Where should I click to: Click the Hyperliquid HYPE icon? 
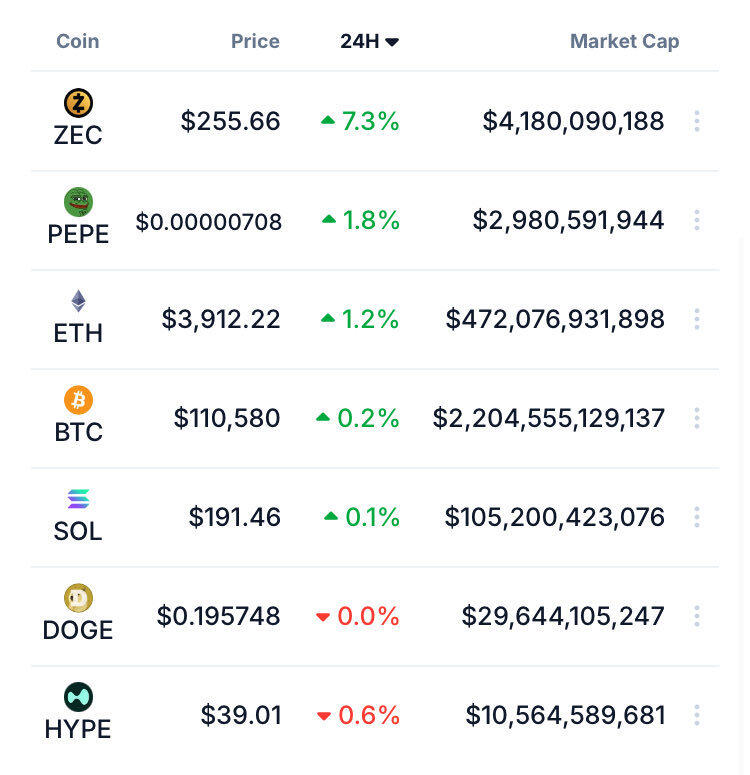[x=78, y=697]
